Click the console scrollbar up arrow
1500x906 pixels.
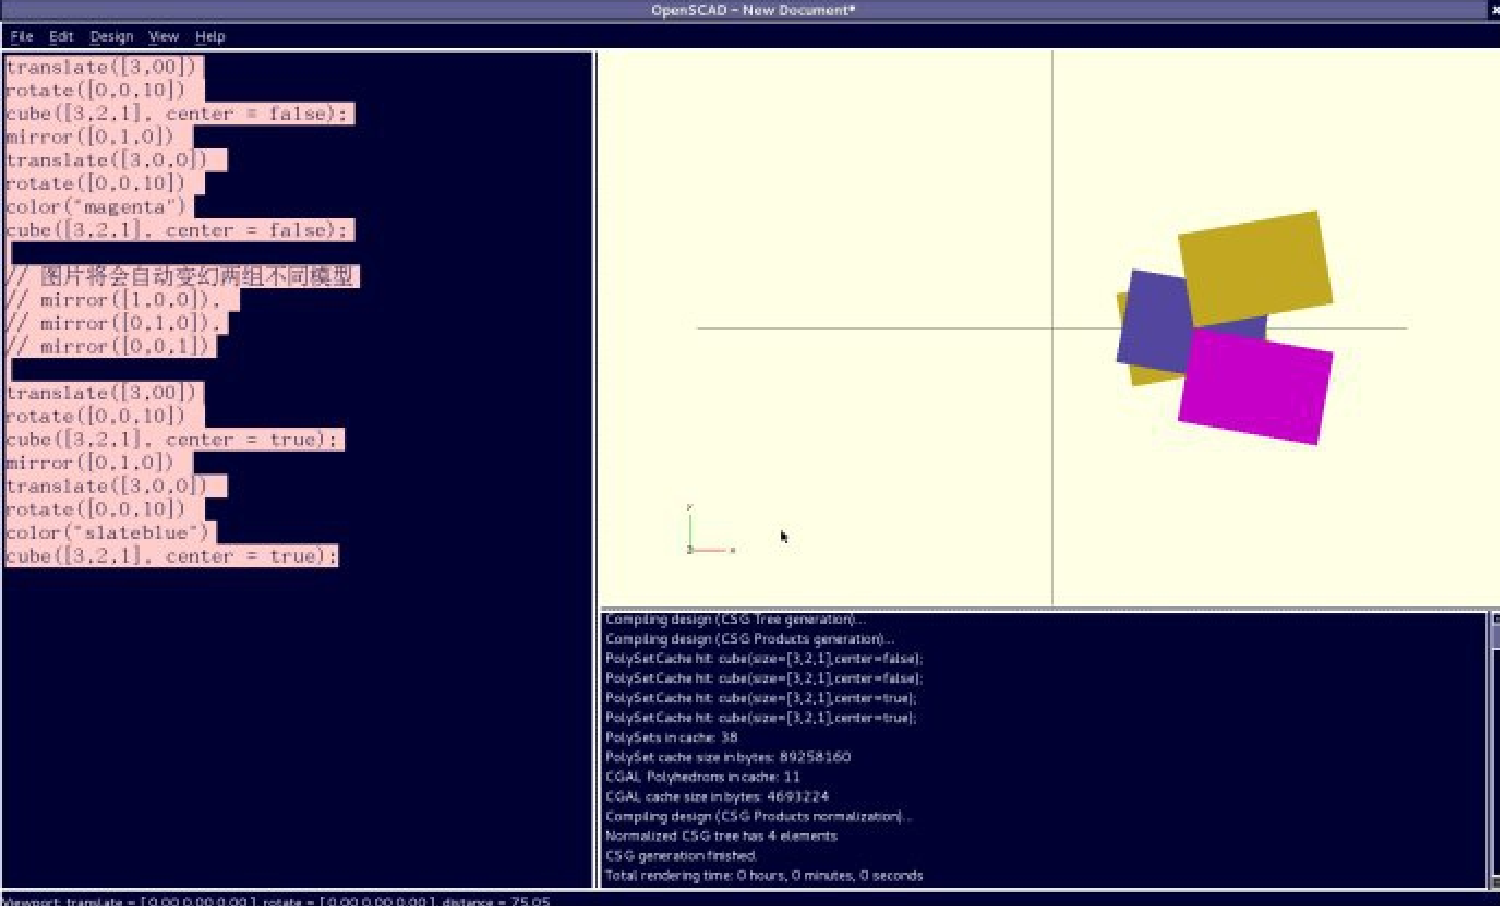[x=1494, y=620]
